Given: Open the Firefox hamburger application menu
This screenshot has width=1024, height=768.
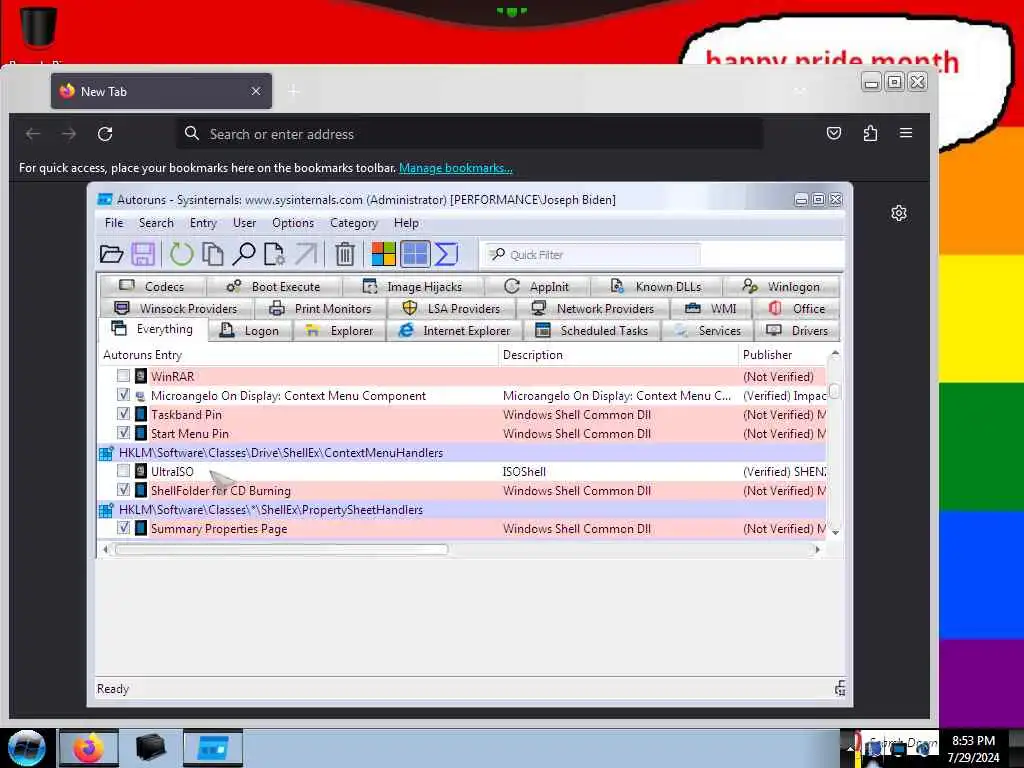Looking at the screenshot, I should [x=906, y=133].
